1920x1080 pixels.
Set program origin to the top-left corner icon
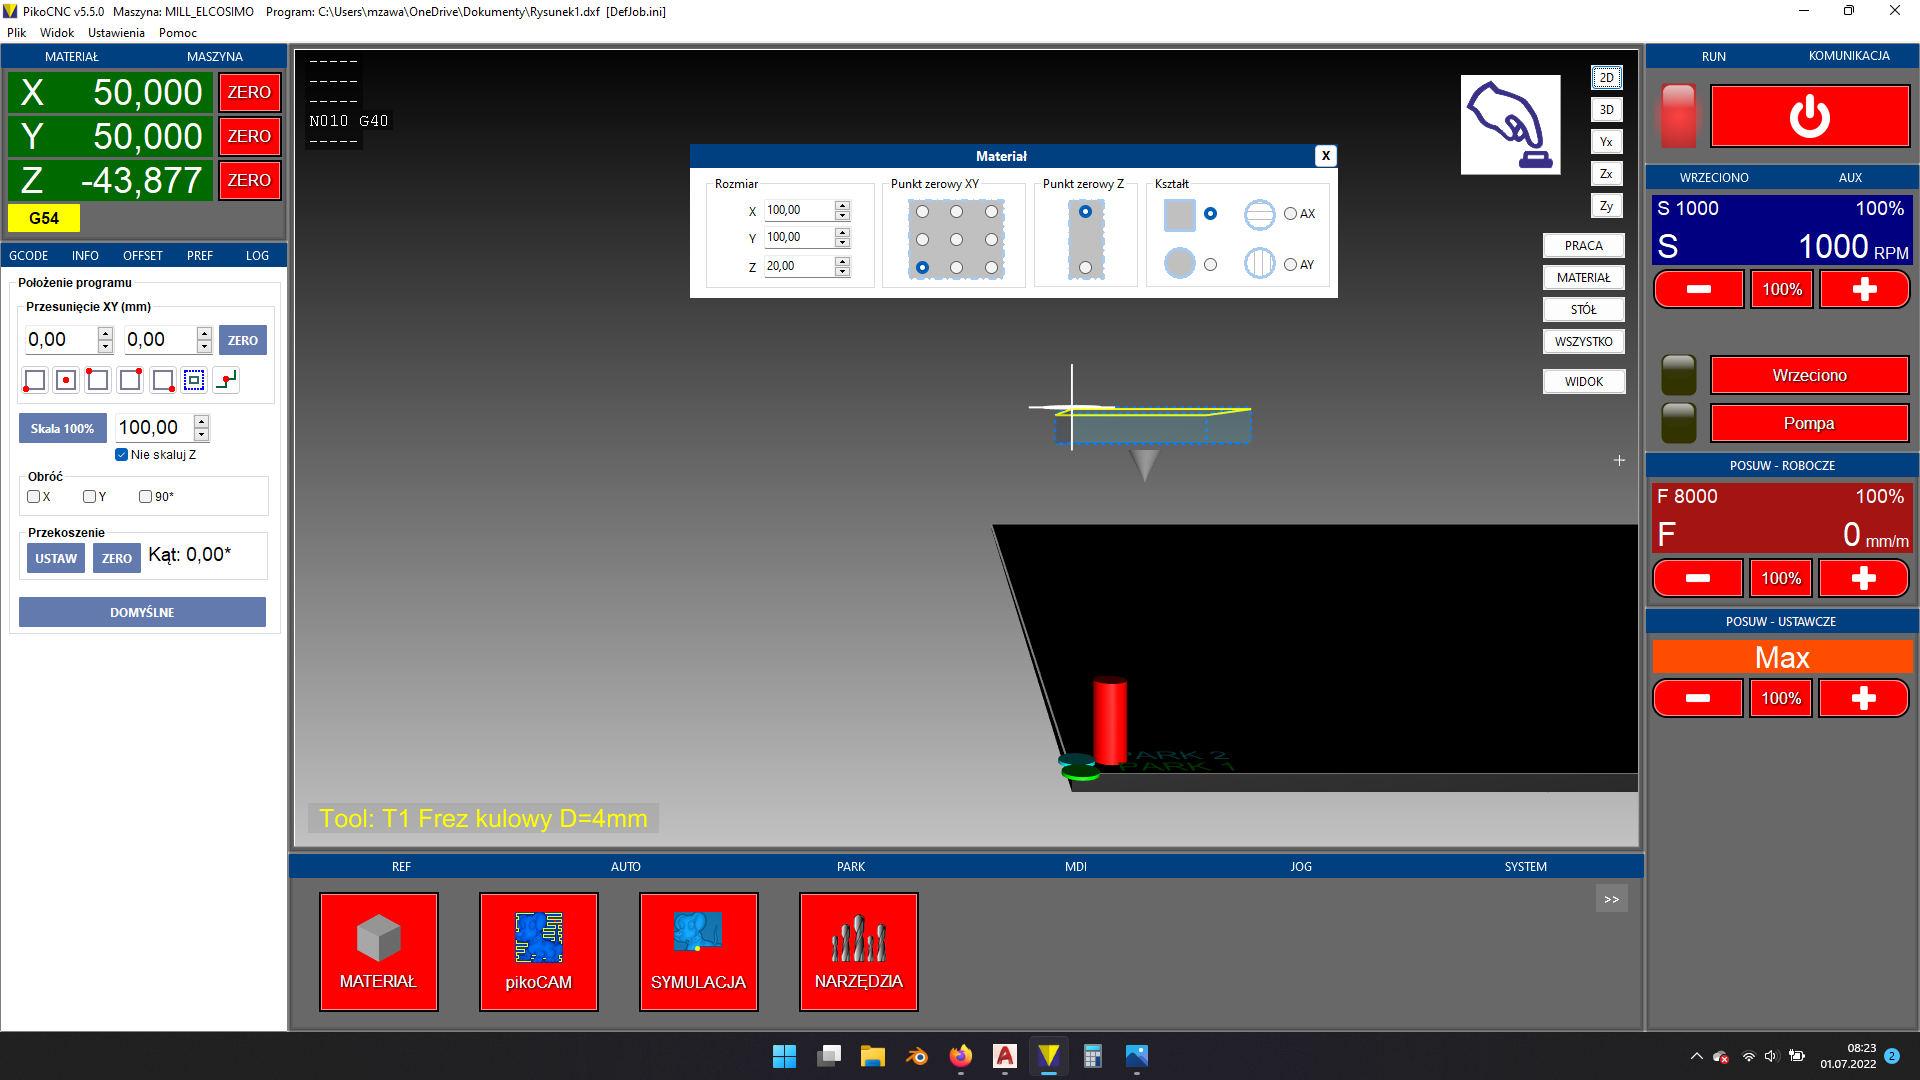[98, 380]
